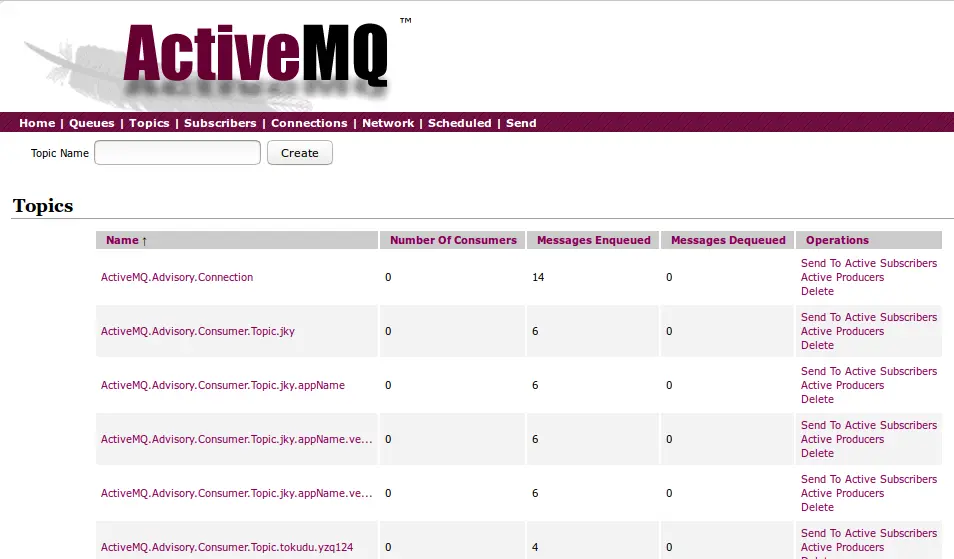View Active Producers for jky.appName row

[842, 386]
